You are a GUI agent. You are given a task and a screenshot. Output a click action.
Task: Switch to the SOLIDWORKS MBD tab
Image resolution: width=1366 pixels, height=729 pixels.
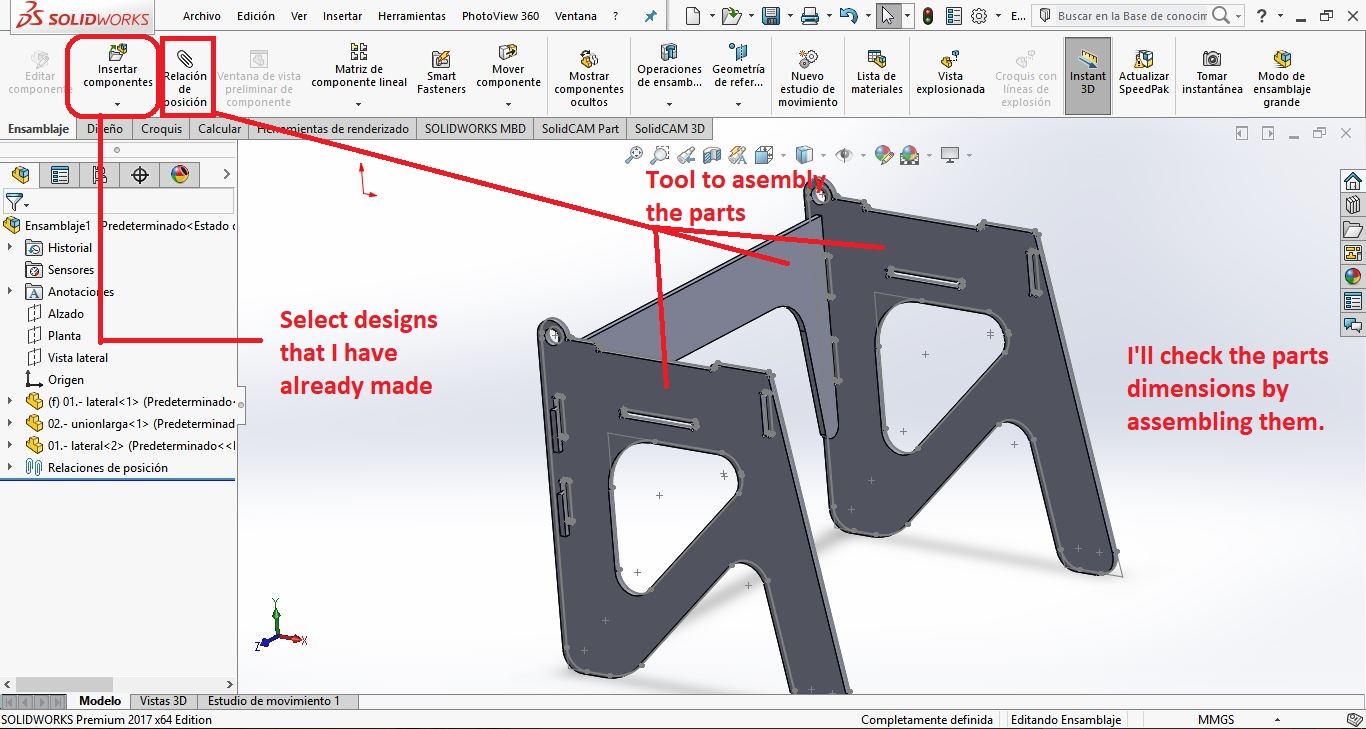[475, 129]
